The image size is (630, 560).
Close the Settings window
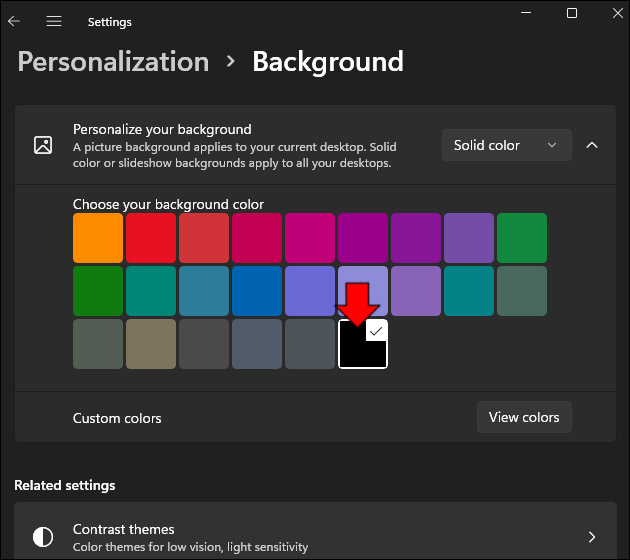click(617, 13)
